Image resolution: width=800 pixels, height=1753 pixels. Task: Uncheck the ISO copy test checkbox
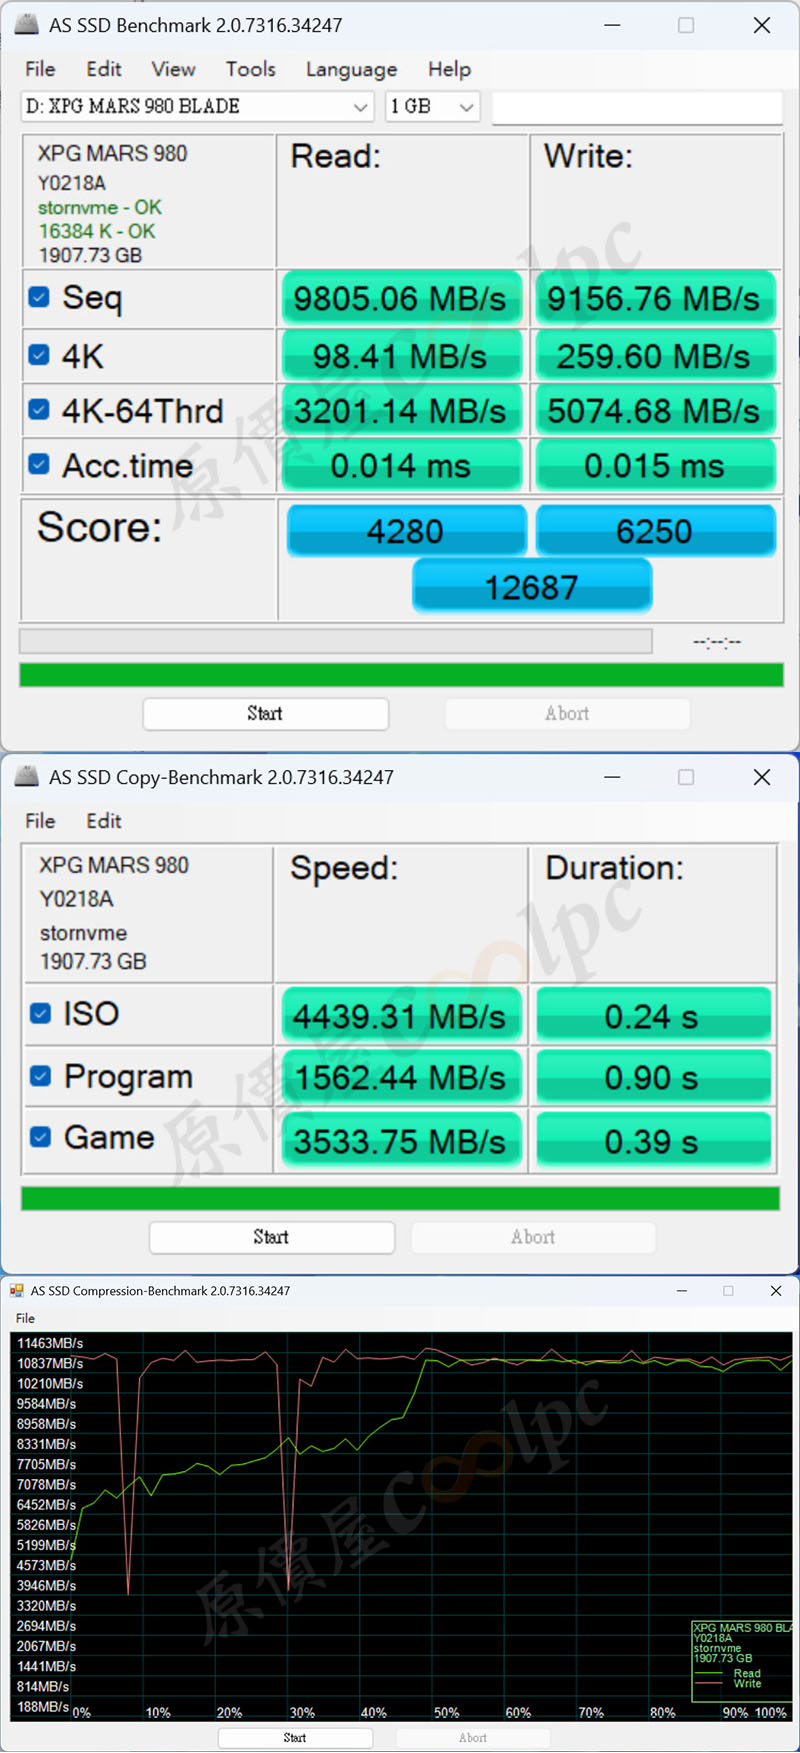tap(40, 1014)
